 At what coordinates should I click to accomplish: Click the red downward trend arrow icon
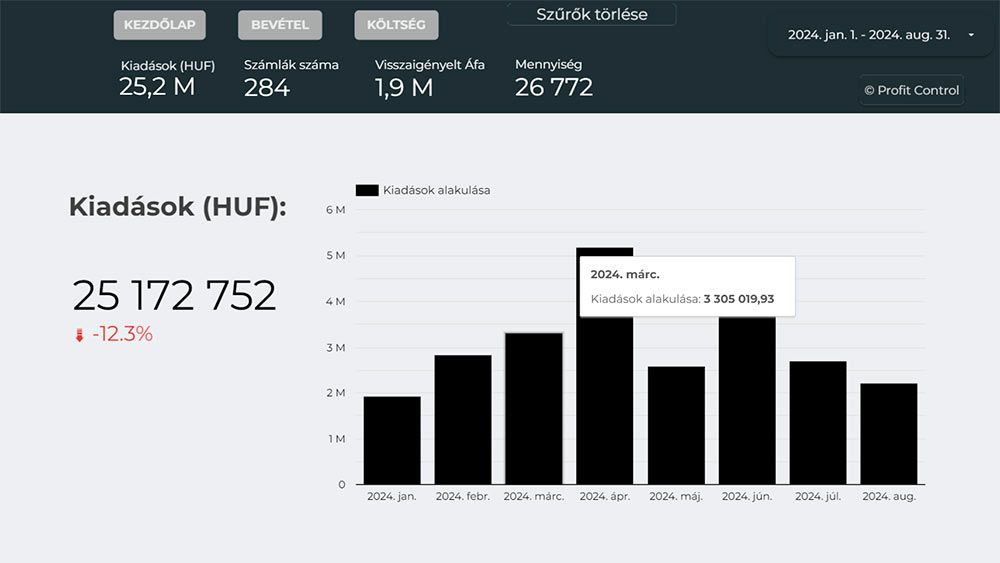[80, 336]
